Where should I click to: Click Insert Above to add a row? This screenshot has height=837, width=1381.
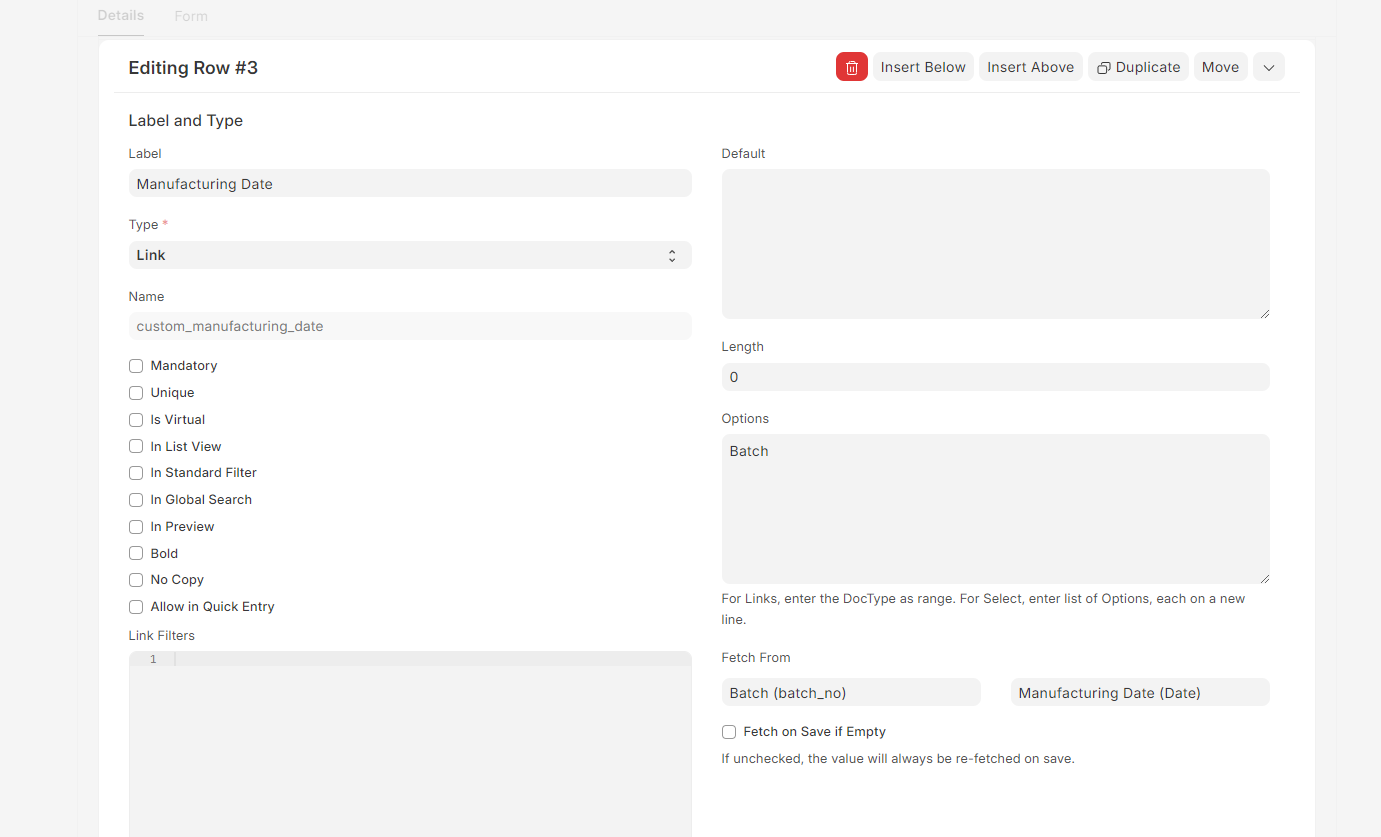click(1030, 66)
